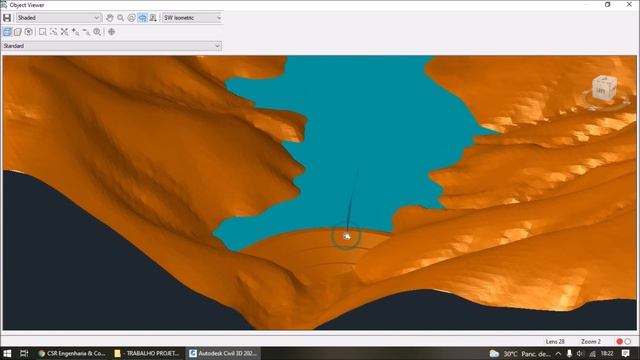The height and width of the screenshot is (360, 640).
Task: Open the SW Isometric view dropdown
Action: pos(192,18)
